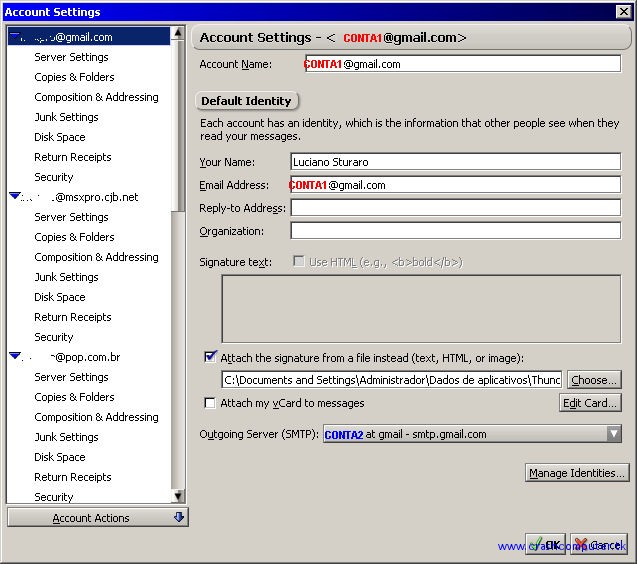Open Return Receipts under pop.com.br
The height and width of the screenshot is (564, 637).
[x=73, y=477]
